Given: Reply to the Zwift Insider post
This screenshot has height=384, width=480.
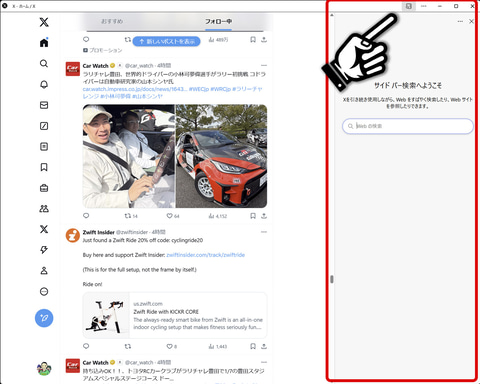Looking at the screenshot, I should (86, 346).
